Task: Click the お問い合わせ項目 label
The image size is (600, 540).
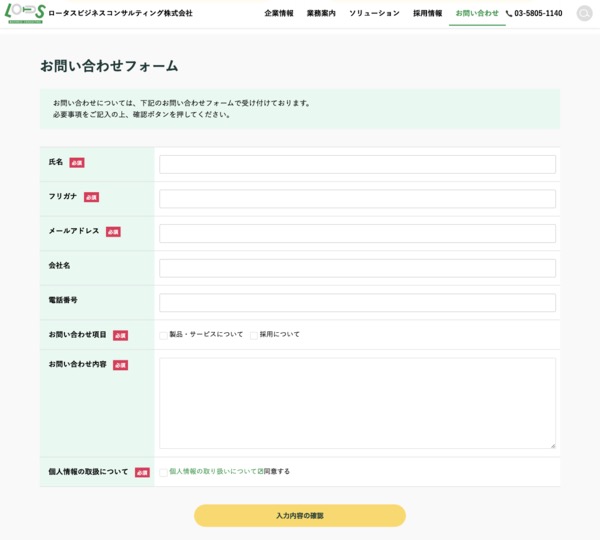Action: (77, 334)
